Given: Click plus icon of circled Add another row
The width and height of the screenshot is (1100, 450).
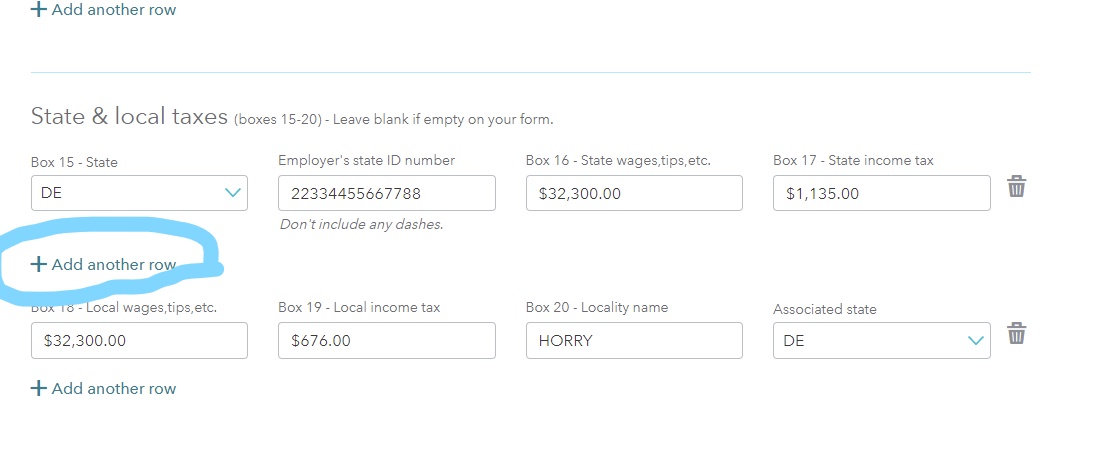Looking at the screenshot, I should click(x=39, y=264).
